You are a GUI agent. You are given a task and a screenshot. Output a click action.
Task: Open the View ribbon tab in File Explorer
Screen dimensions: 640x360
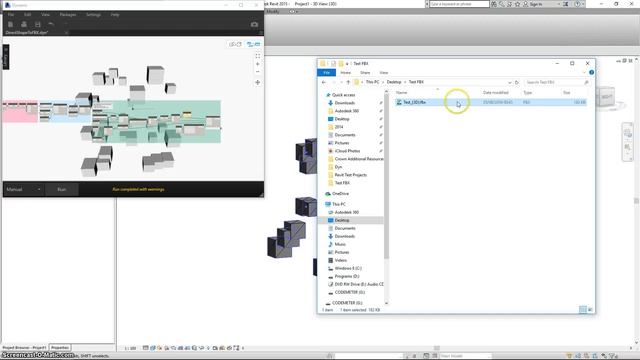tap(384, 73)
